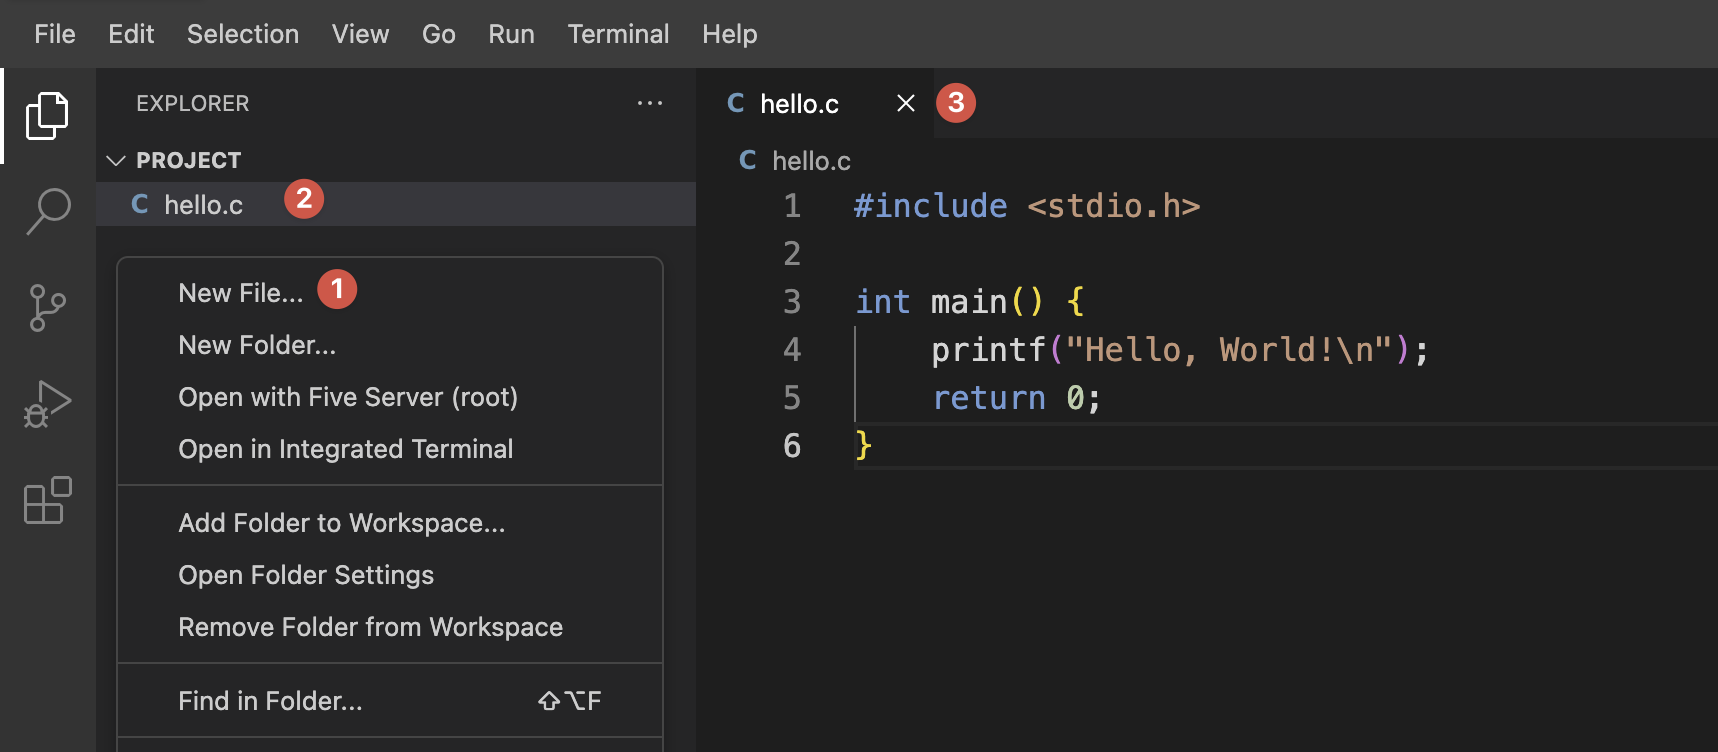
Task: Open the Selection menu
Action: (x=243, y=34)
